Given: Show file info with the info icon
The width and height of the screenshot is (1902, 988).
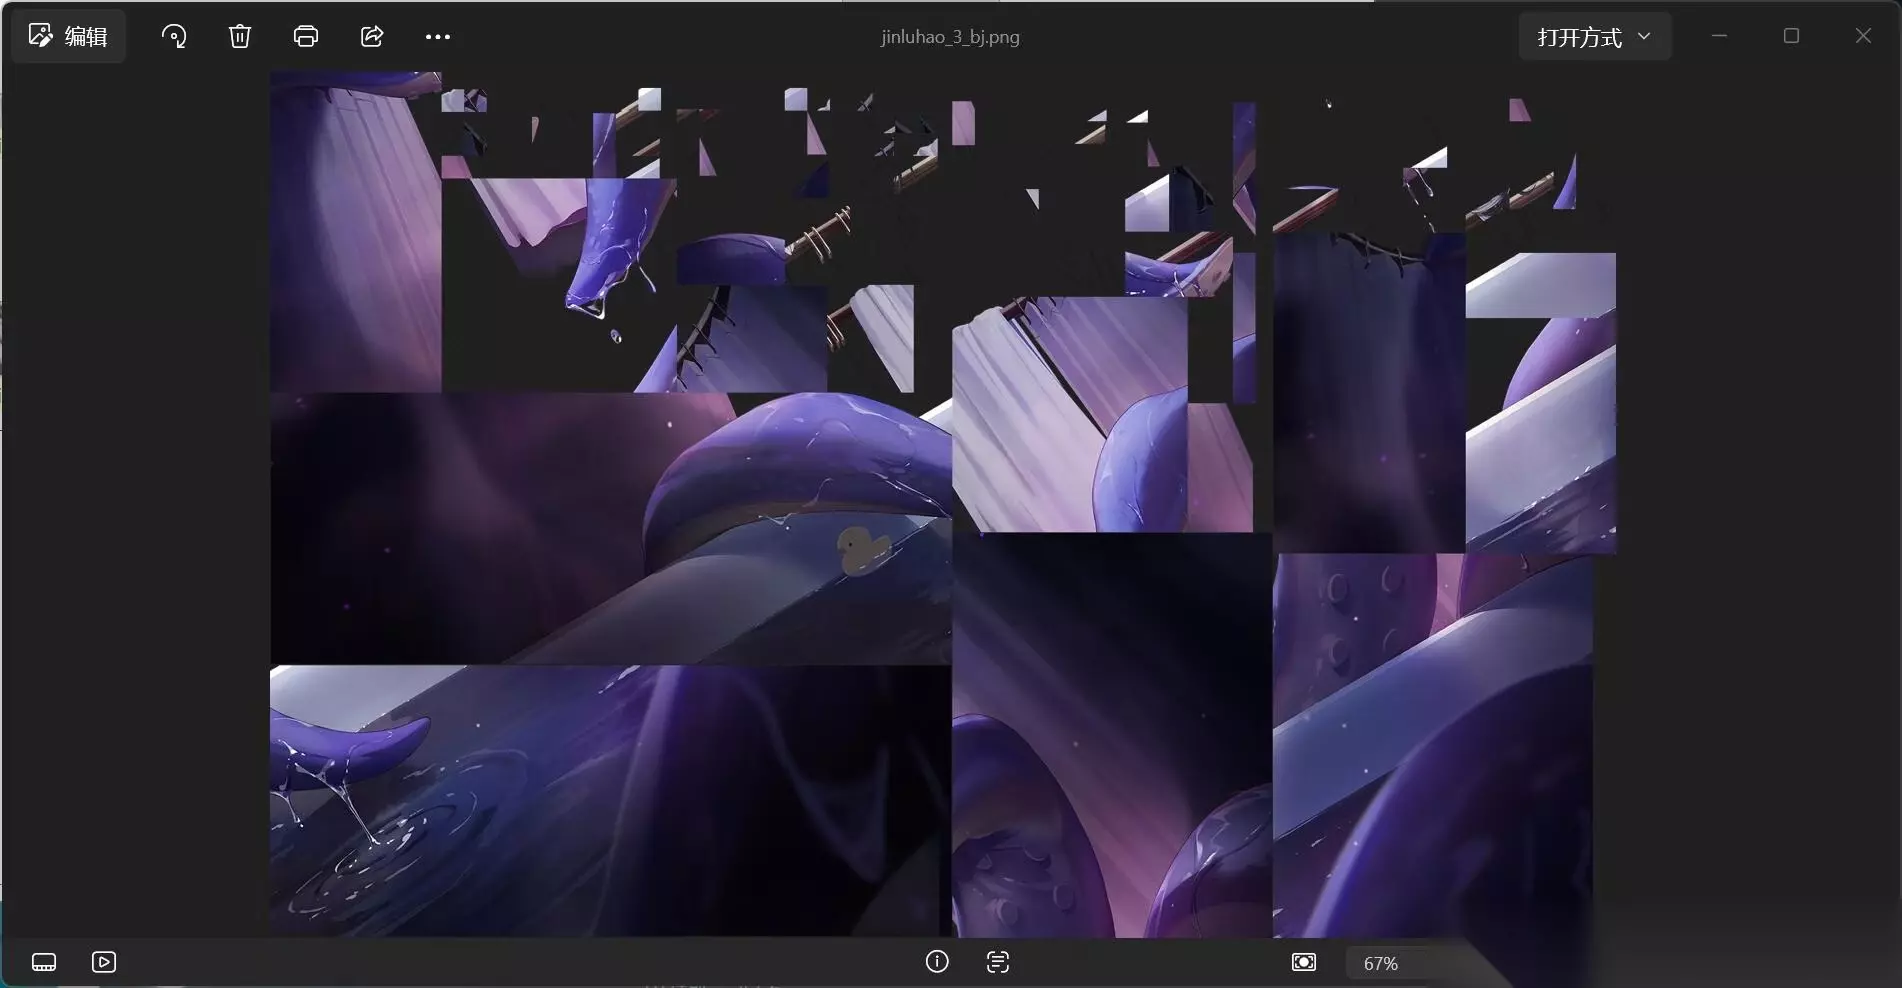Looking at the screenshot, I should point(937,962).
